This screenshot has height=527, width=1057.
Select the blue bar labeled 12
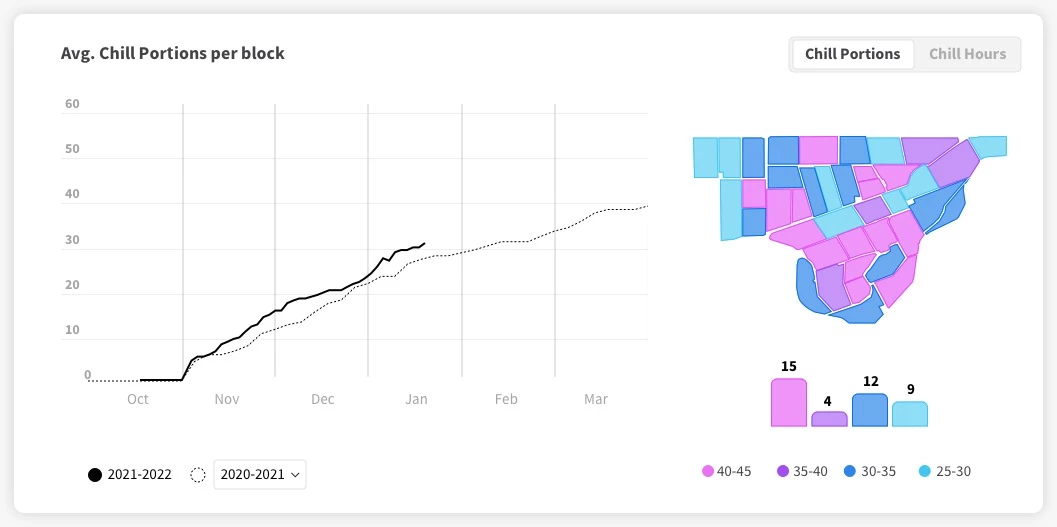point(869,410)
